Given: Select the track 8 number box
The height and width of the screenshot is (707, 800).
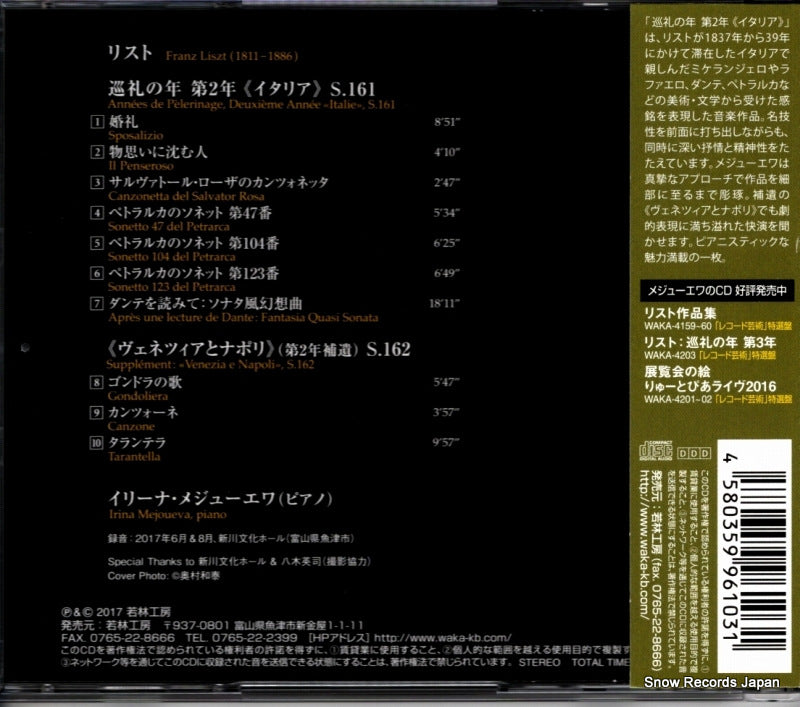Looking at the screenshot, I should 96,382.
